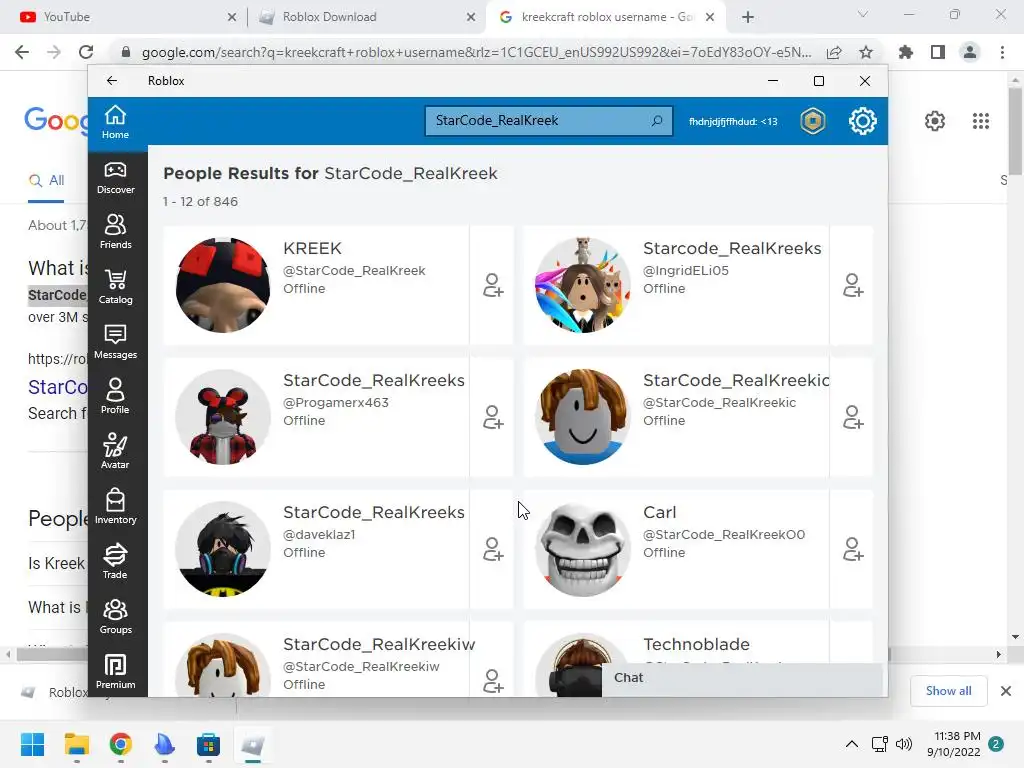Image resolution: width=1024 pixels, height=768 pixels.
Task: Add friend @IngridELi05
Action: 853,285
